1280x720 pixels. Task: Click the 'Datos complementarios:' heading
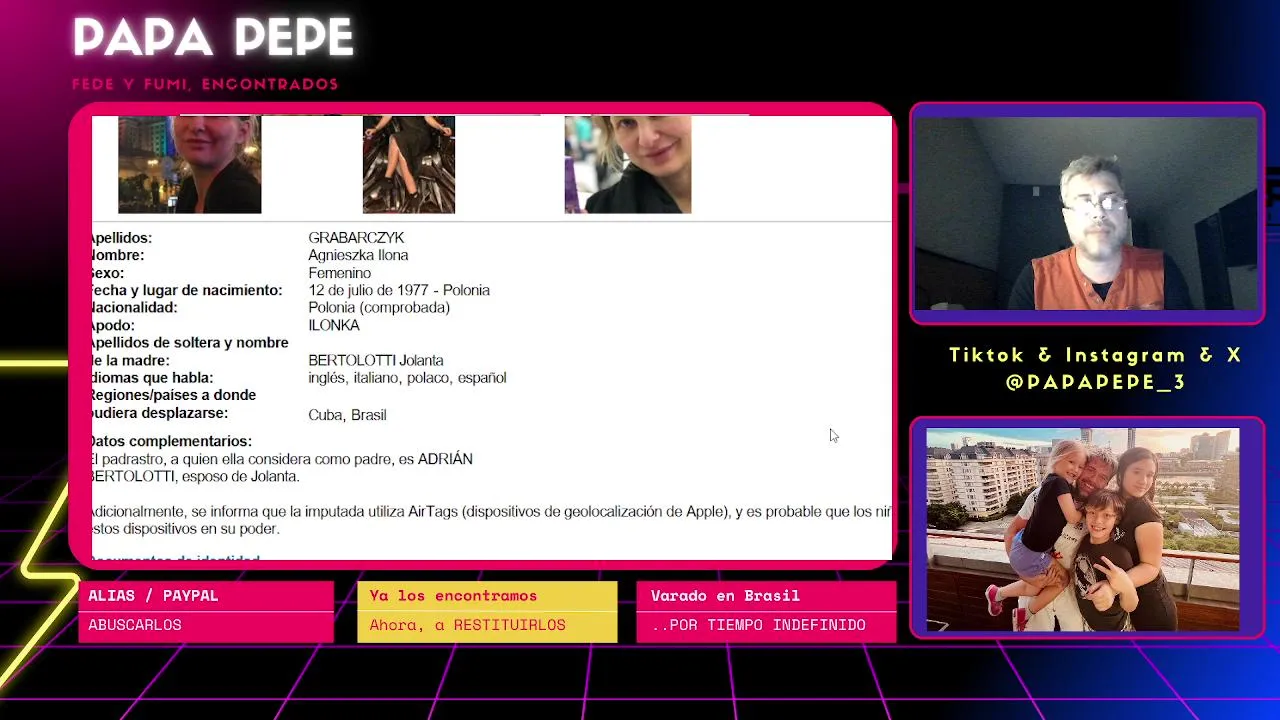pos(170,441)
